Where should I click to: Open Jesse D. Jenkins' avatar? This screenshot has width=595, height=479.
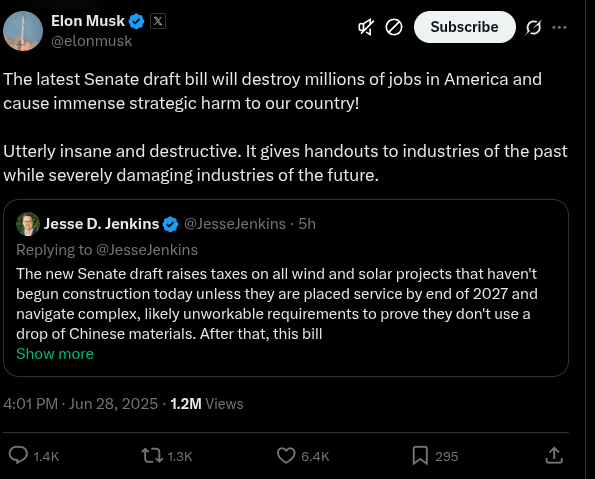(28, 224)
